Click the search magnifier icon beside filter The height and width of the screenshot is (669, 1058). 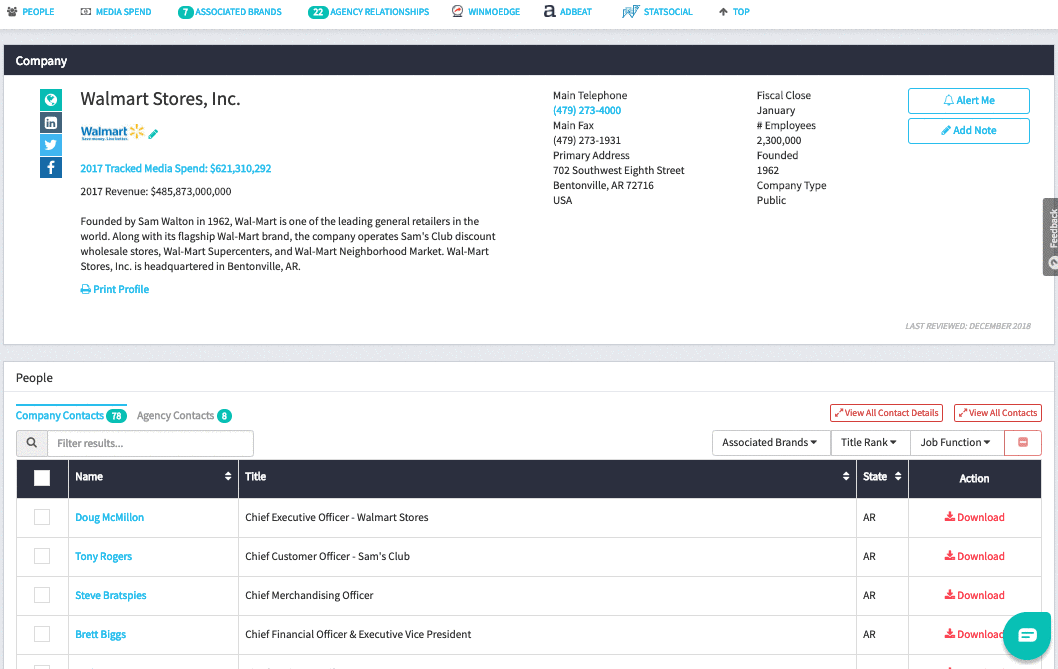point(32,443)
